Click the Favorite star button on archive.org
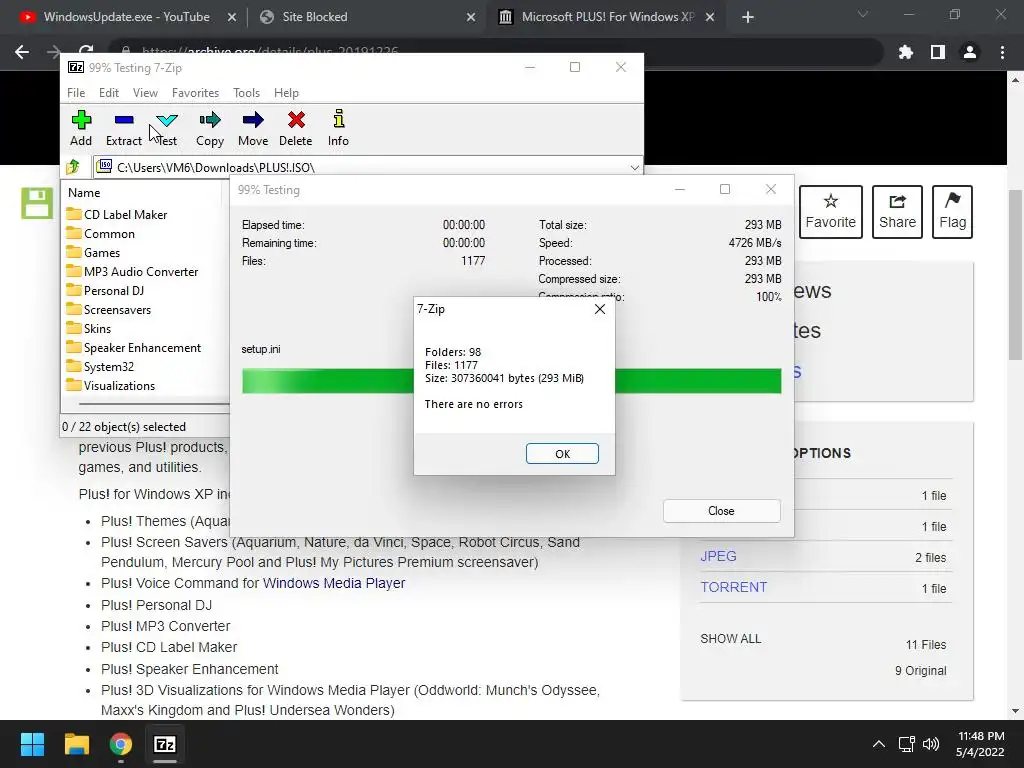 click(x=831, y=212)
